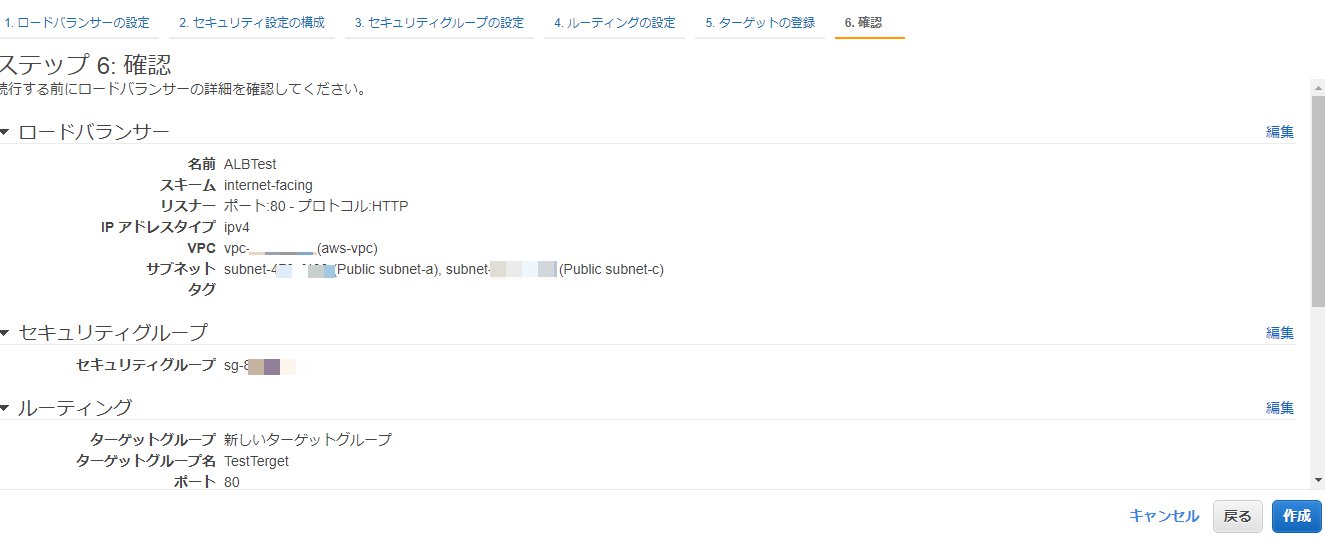Viewport: 1325px width, 540px height.
Task: Click the TestTerget target group name
Action: (x=256, y=461)
